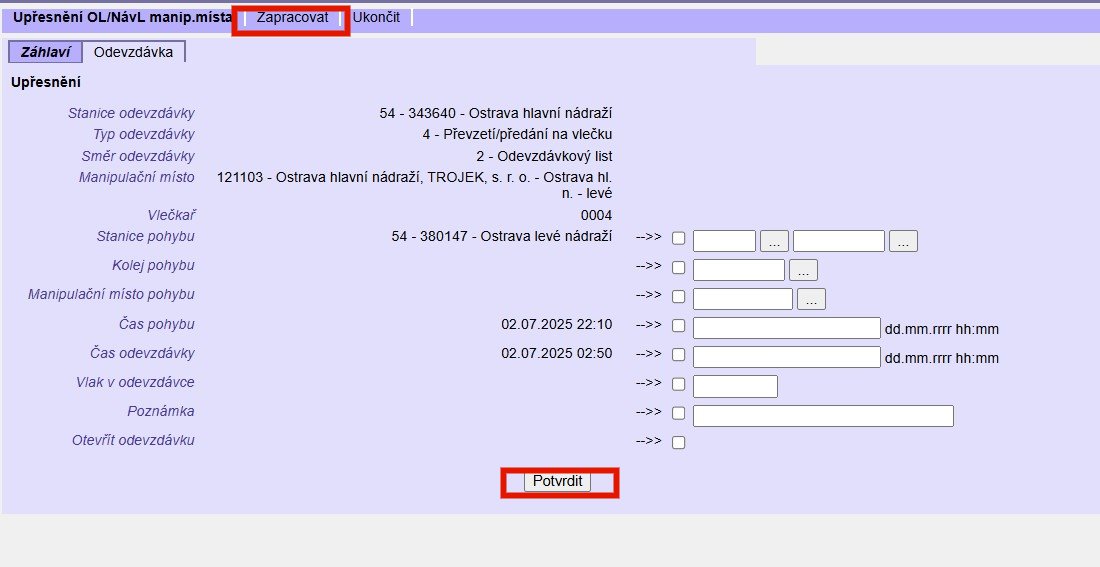
Task: Open the Manipulační místo pohybu lookup button
Action: 811,299
